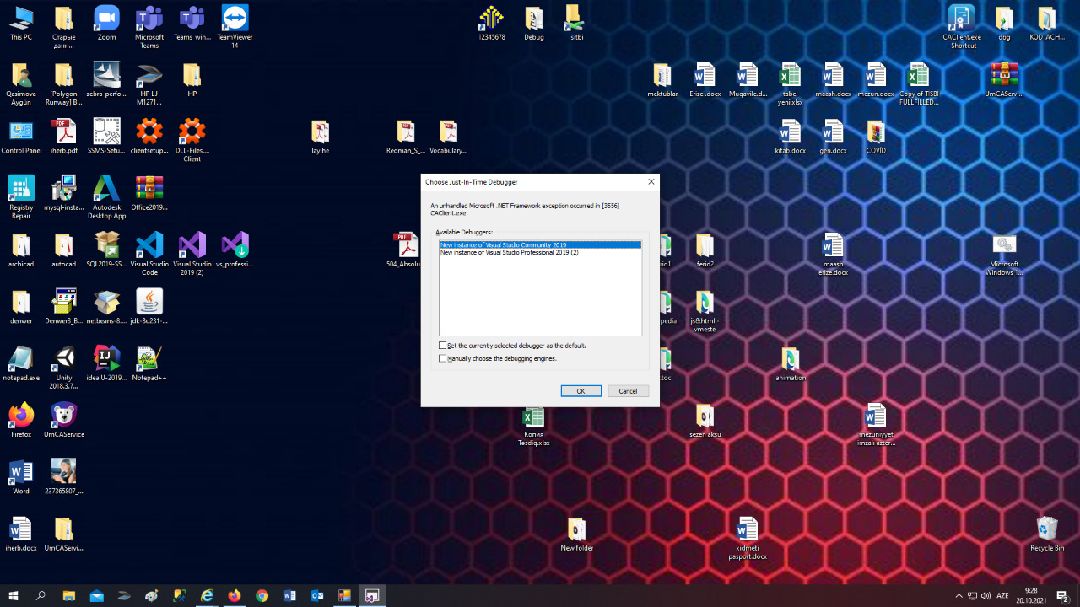Check 'Manually choose the debugging engines' option

tap(444, 358)
